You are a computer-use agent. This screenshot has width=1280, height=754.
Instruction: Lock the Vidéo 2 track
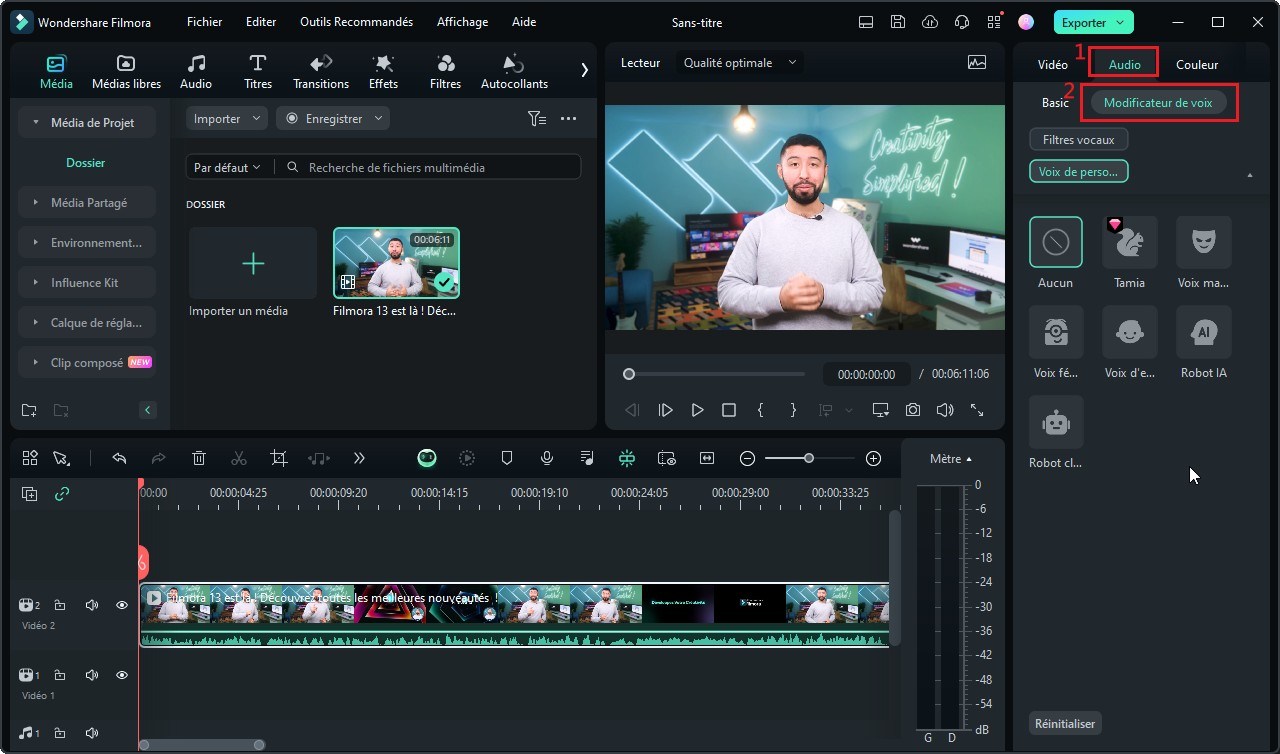click(60, 605)
